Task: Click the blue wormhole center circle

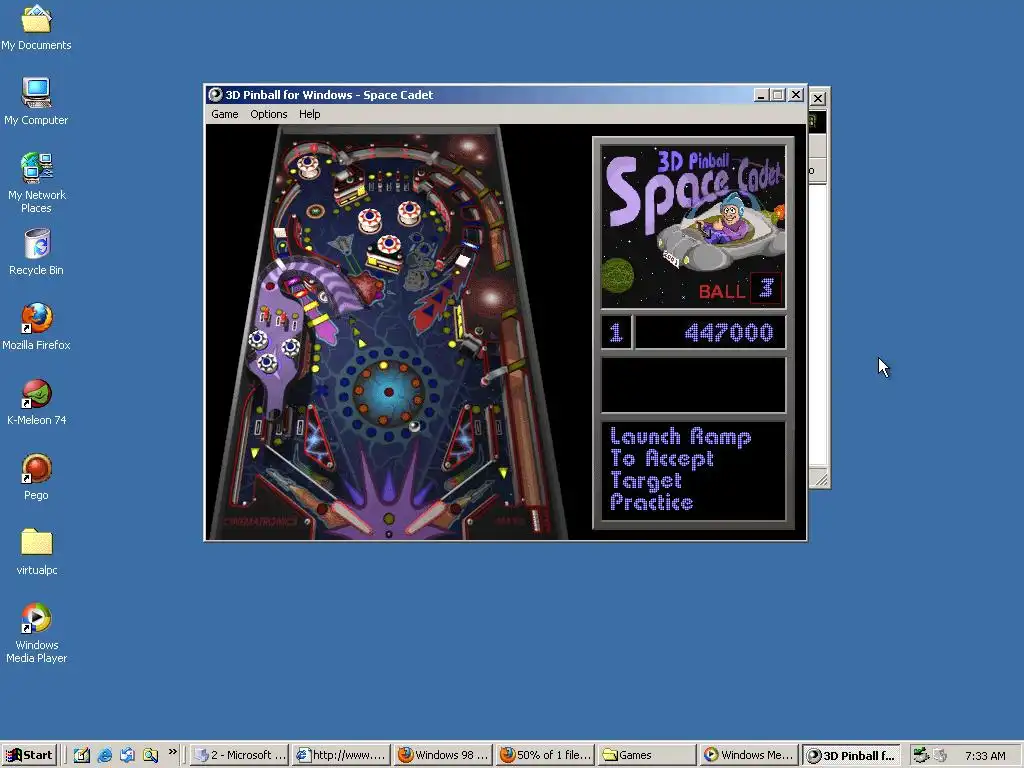Action: click(x=388, y=392)
